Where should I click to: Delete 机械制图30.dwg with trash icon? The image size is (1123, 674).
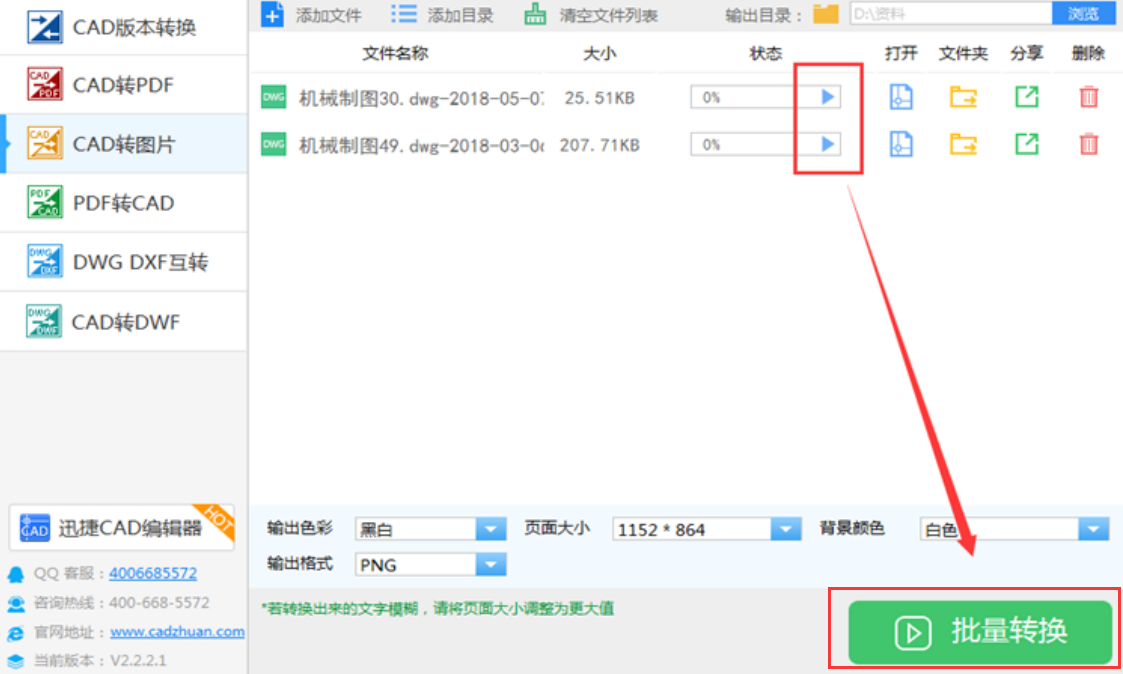pyautogui.click(x=1089, y=97)
